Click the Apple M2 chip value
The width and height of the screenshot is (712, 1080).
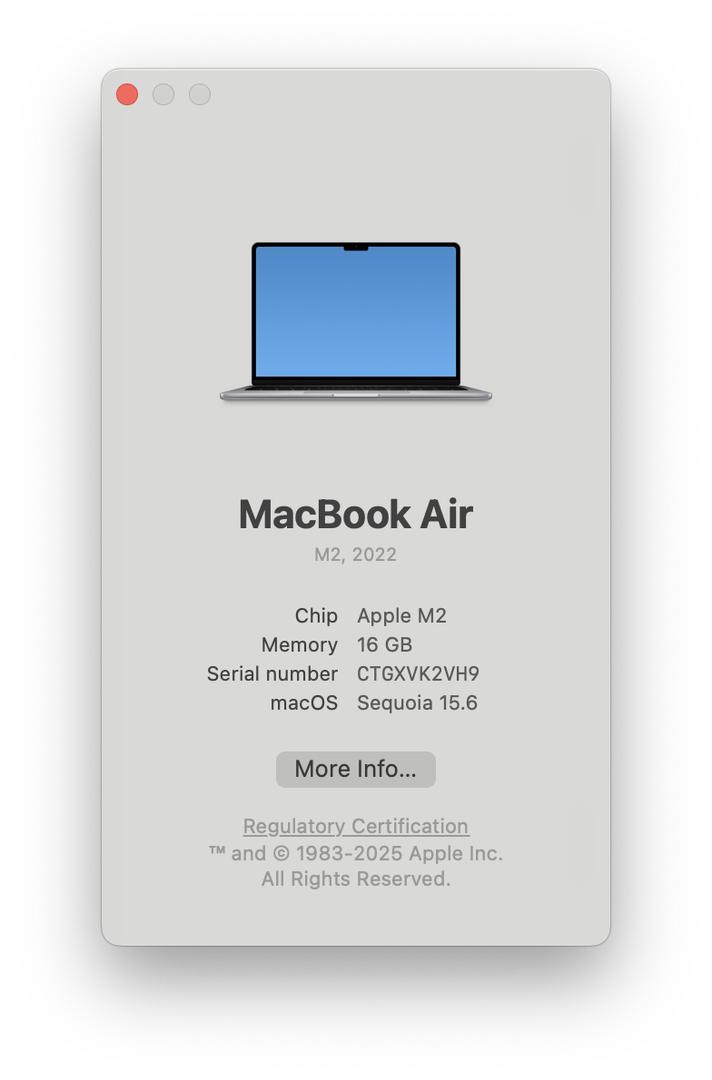coord(402,616)
